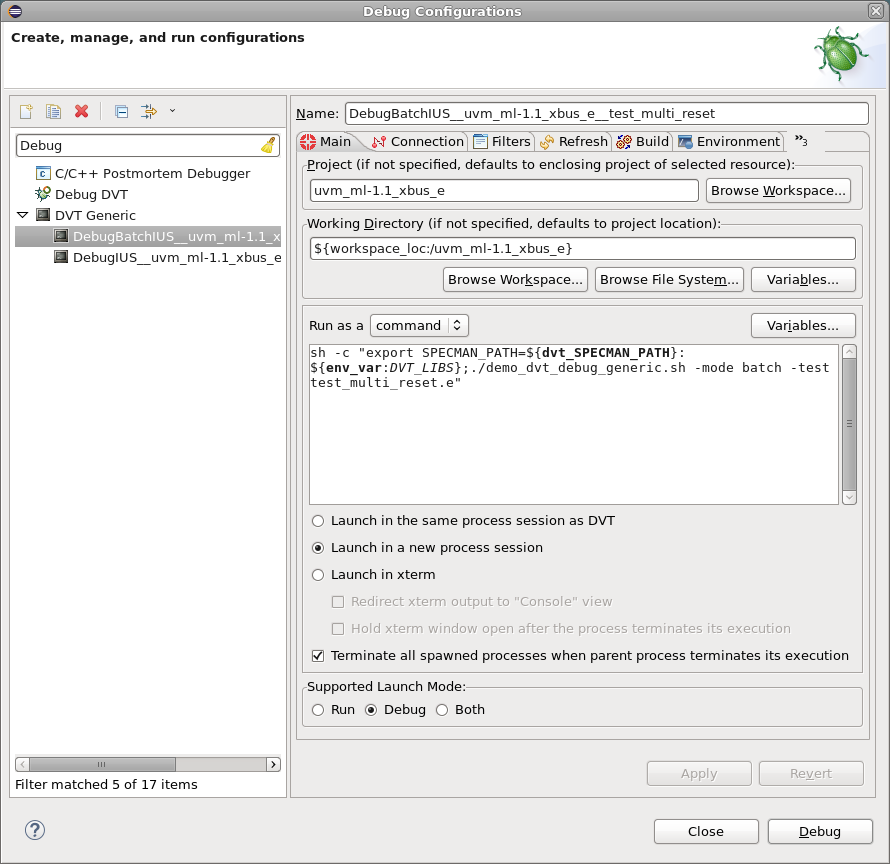This screenshot has width=890, height=864.
Task: Open the Run as command dropdown
Action: click(x=419, y=325)
